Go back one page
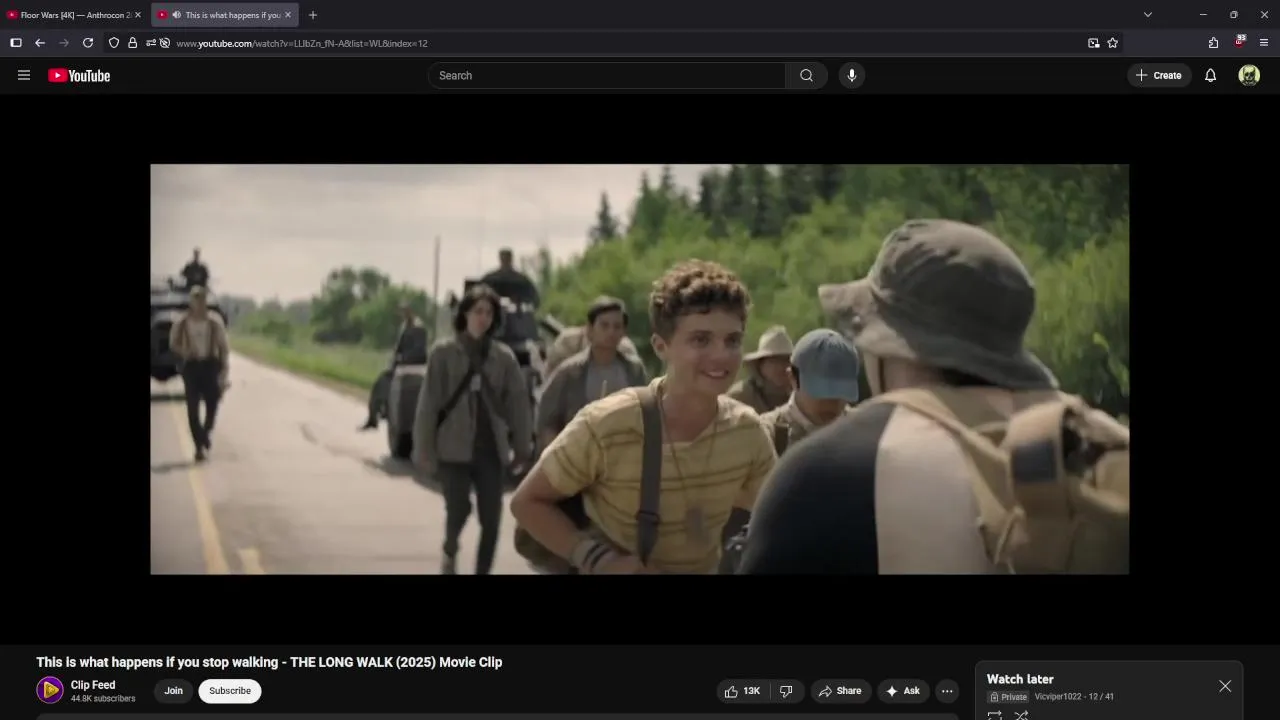 (40, 43)
